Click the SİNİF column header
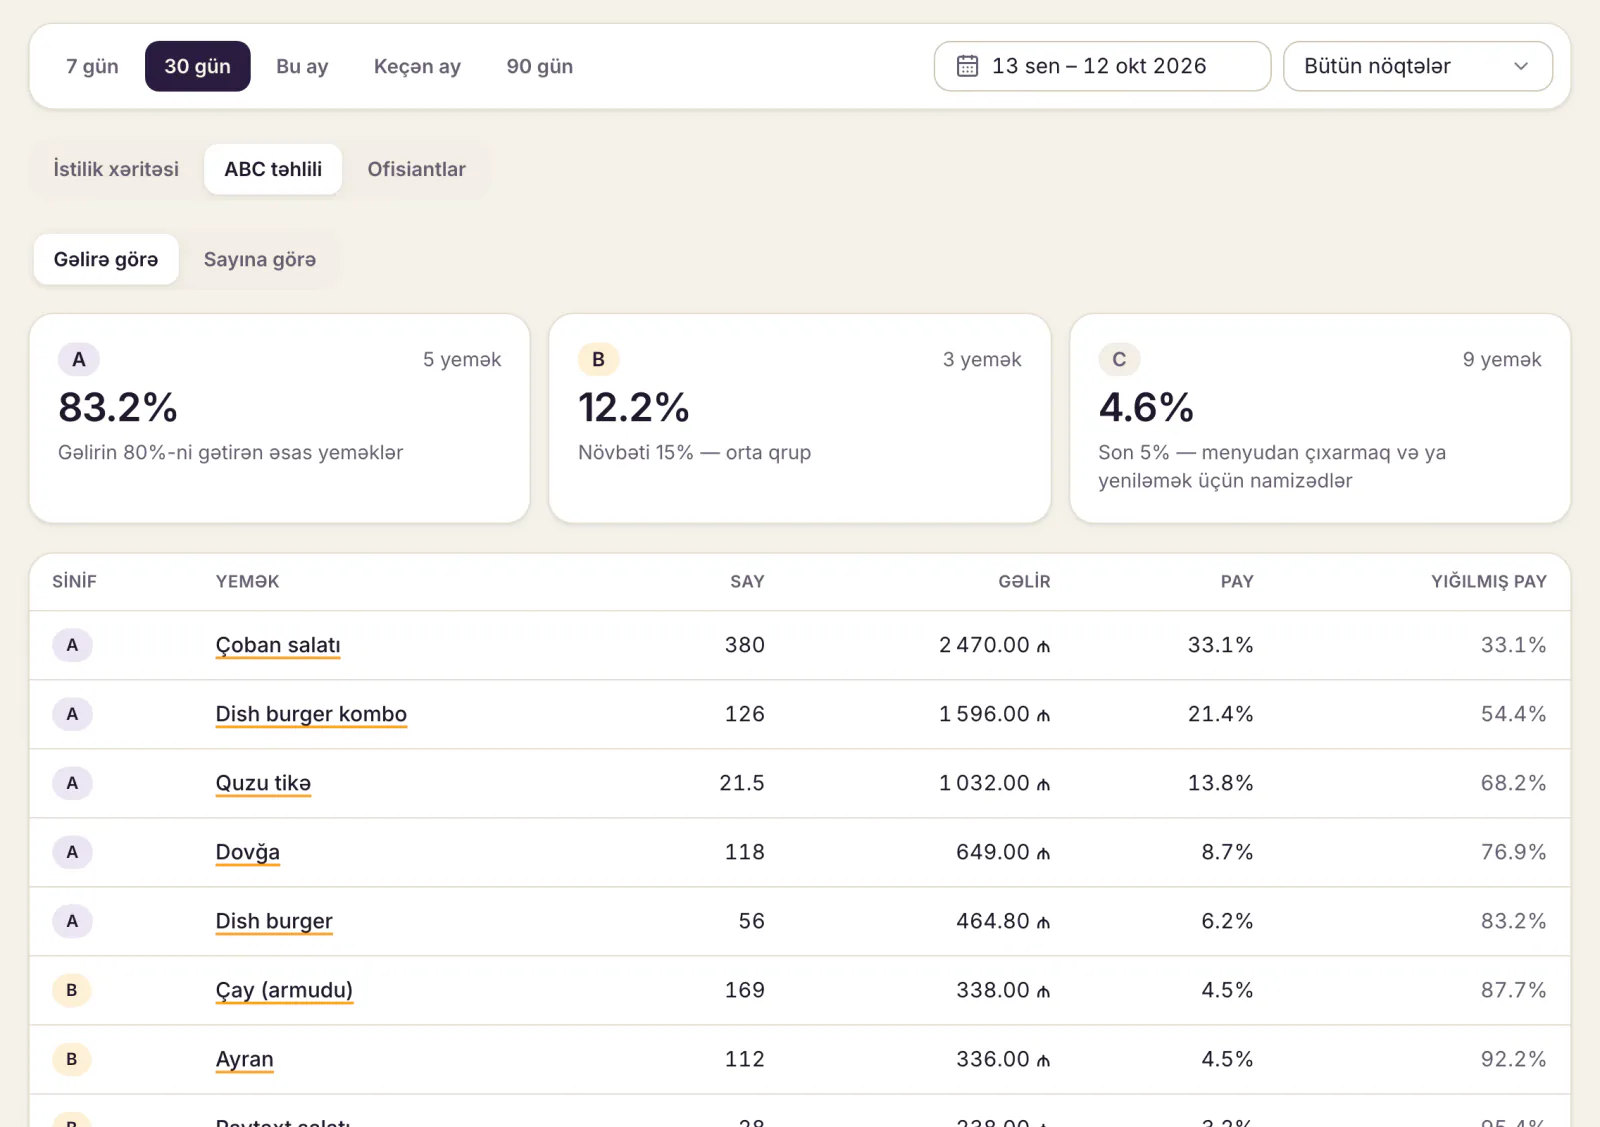 pyautogui.click(x=74, y=581)
